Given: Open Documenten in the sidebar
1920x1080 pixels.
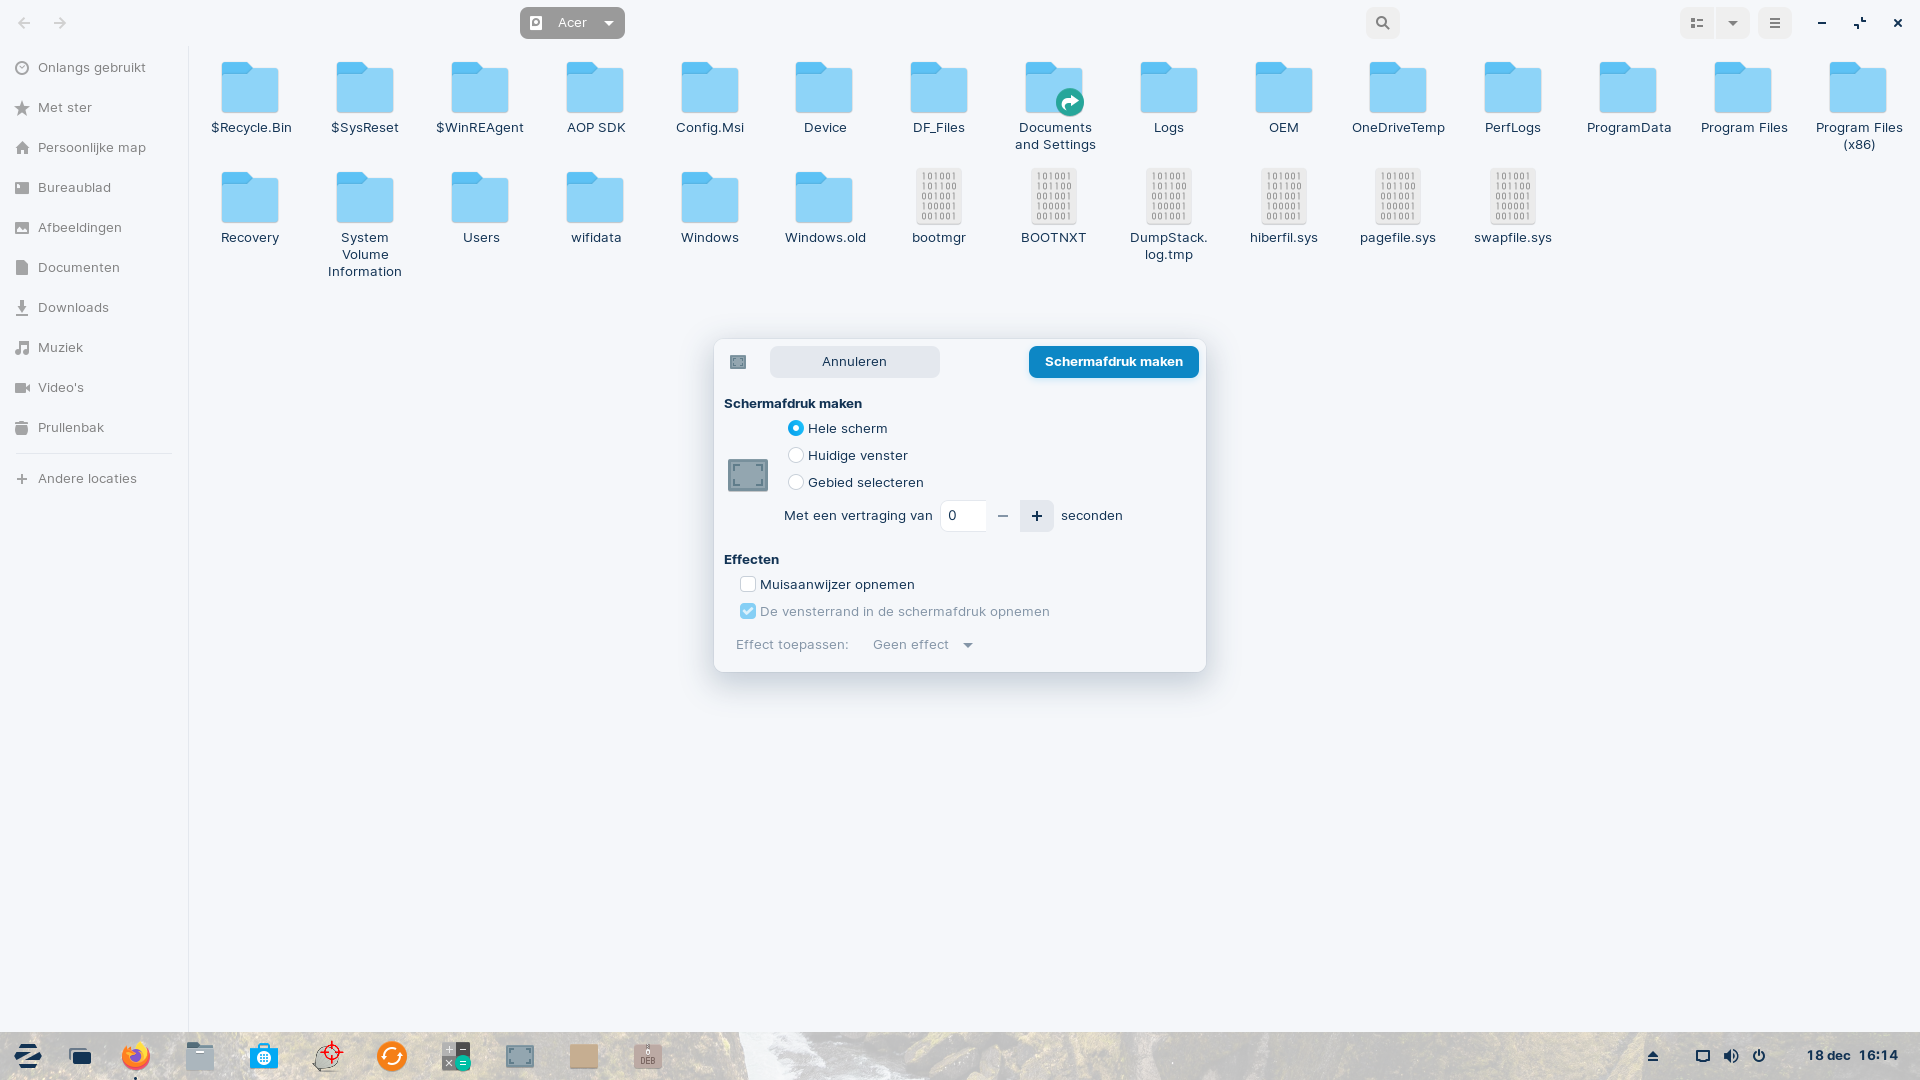Looking at the screenshot, I should tap(79, 267).
